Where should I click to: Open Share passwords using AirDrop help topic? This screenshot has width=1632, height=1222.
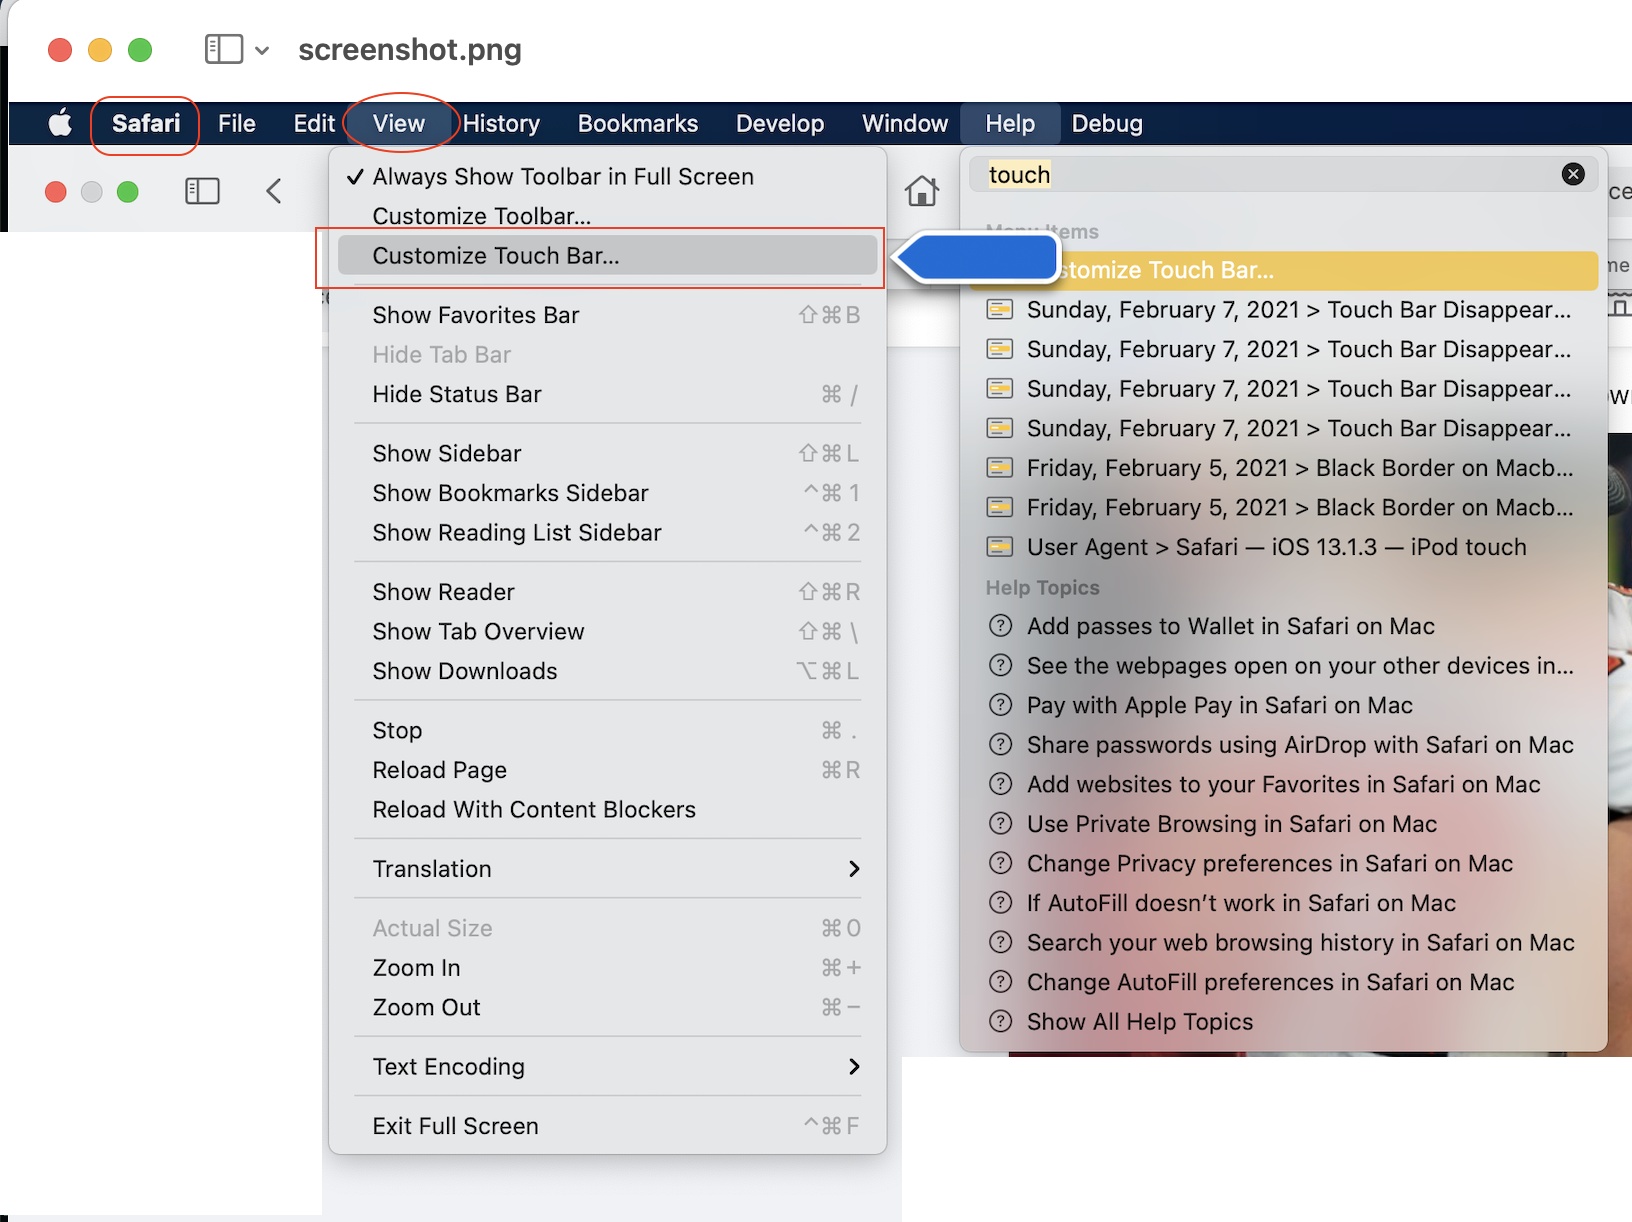[1284, 745]
